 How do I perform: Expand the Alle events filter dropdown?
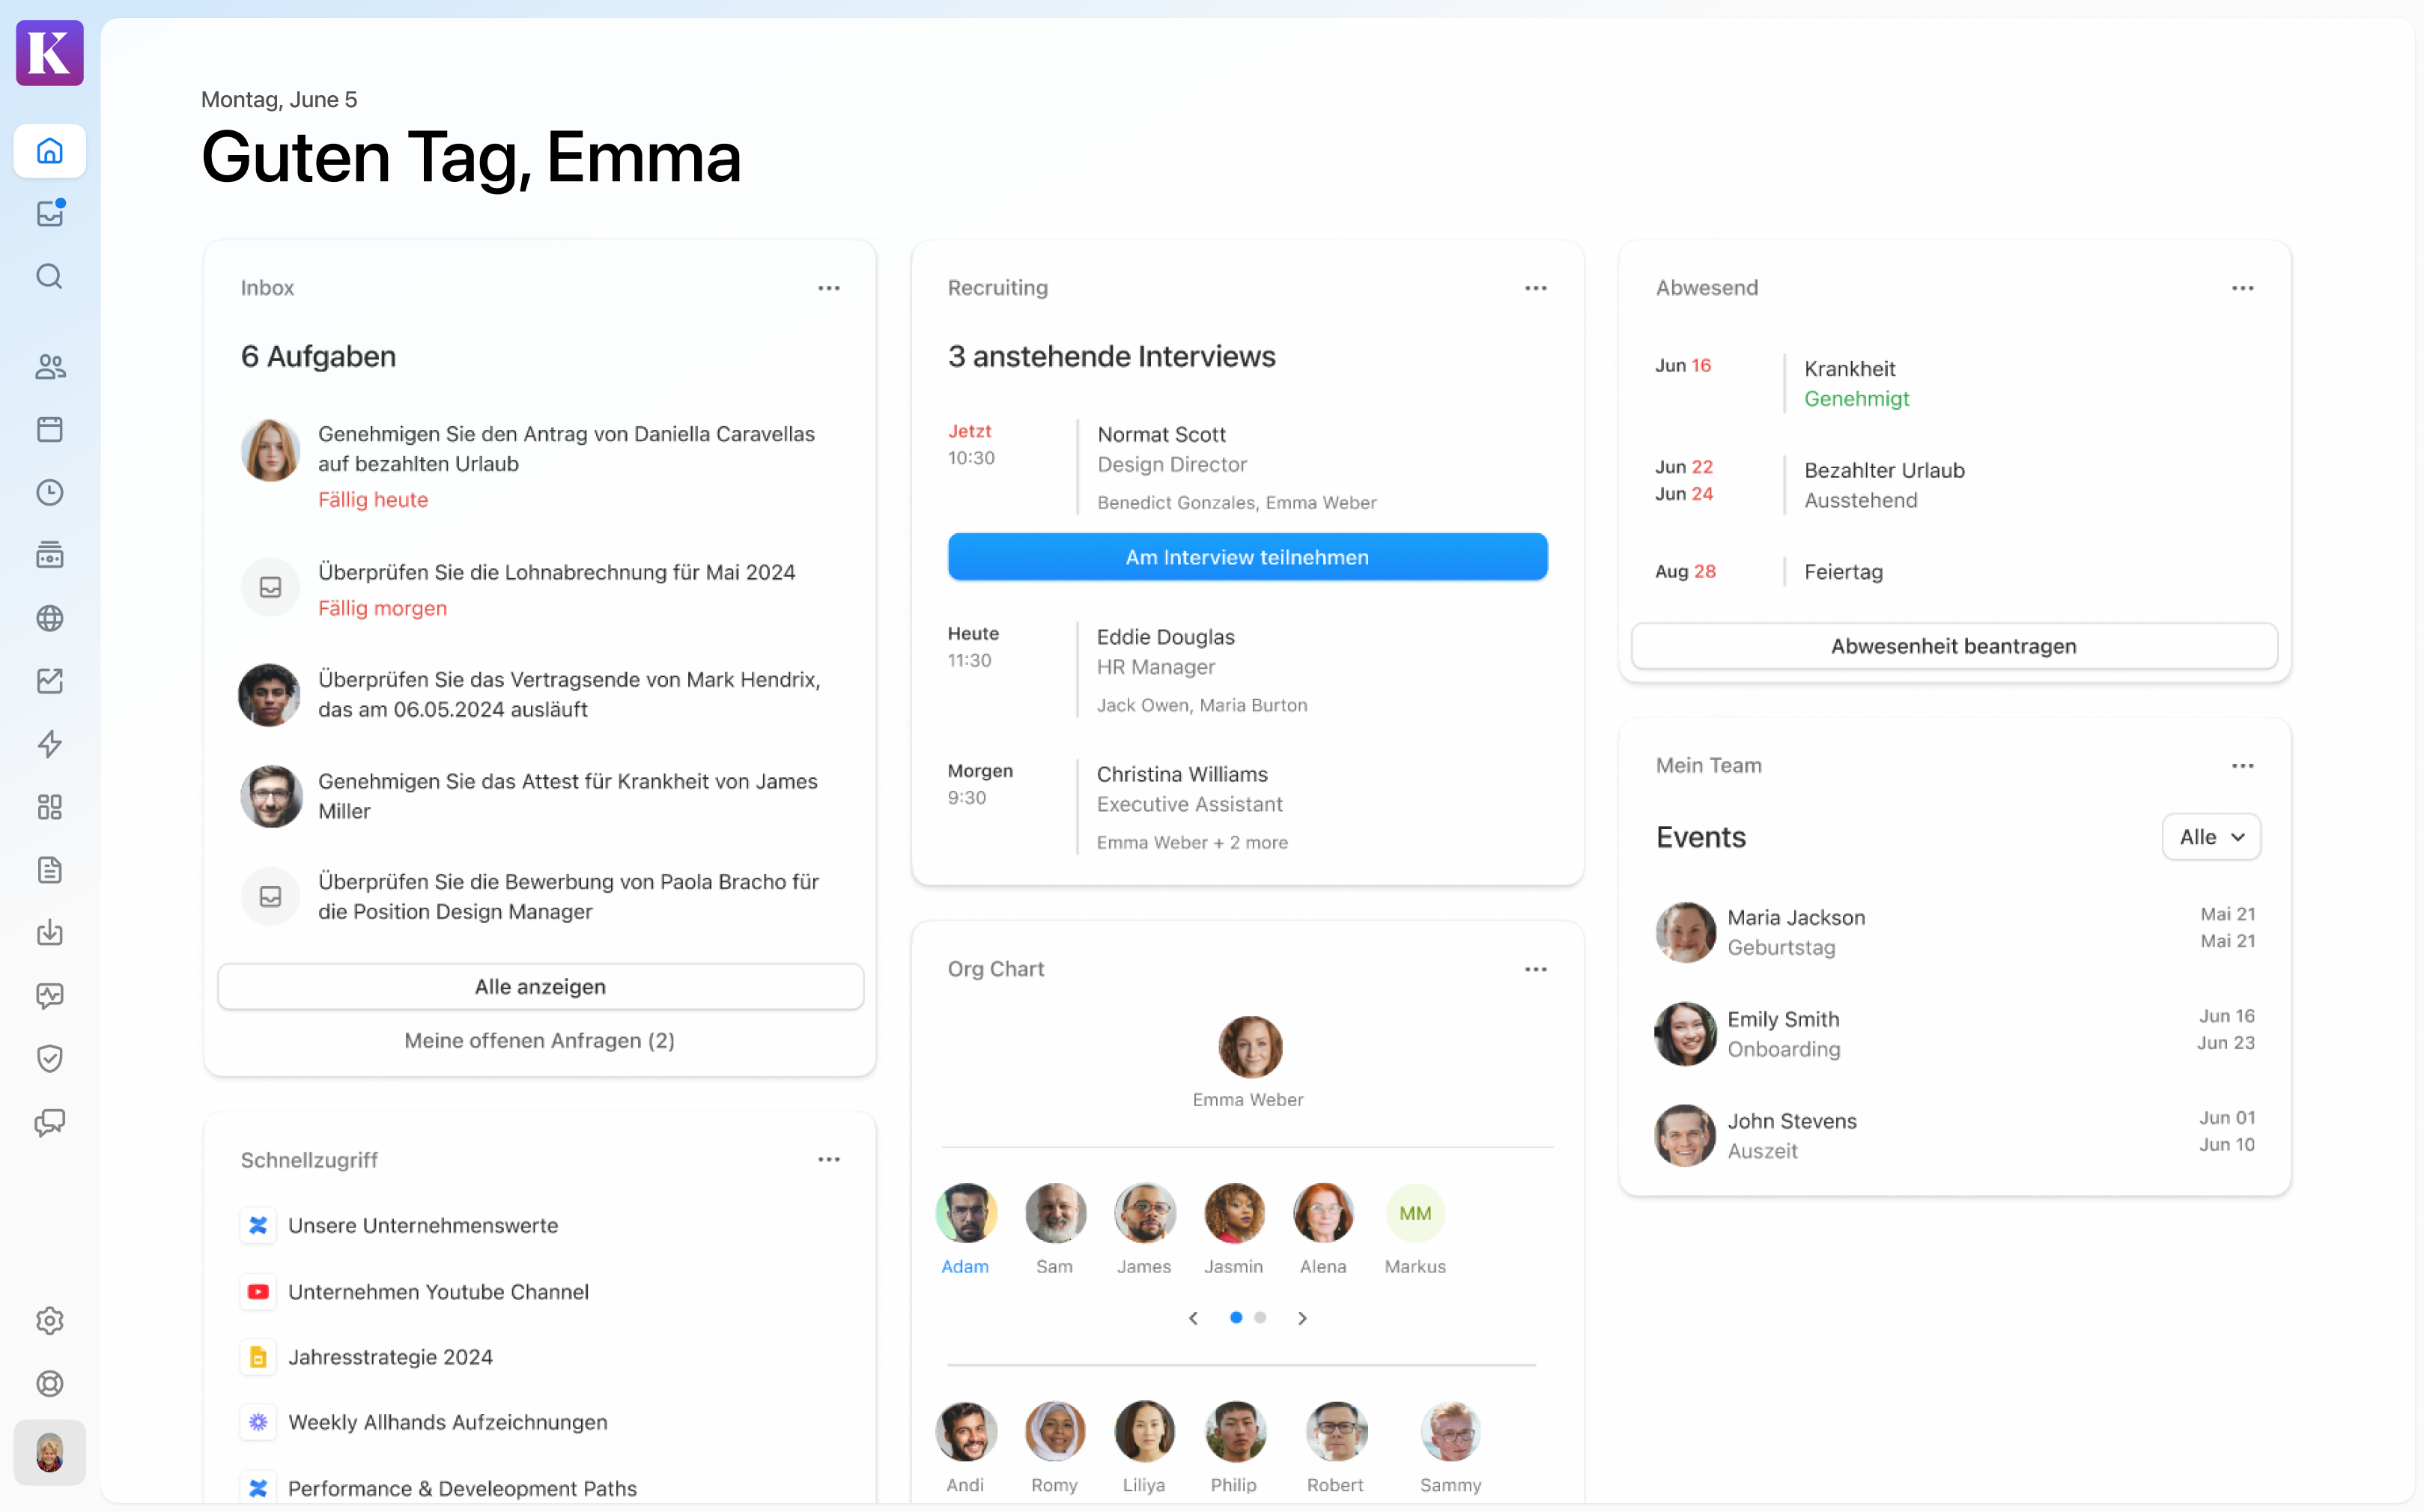2211,837
